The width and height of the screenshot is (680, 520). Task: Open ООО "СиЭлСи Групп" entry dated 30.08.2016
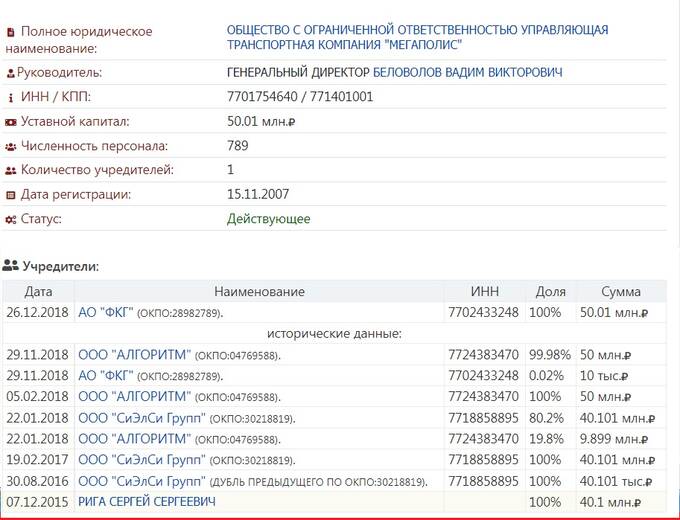[142, 481]
